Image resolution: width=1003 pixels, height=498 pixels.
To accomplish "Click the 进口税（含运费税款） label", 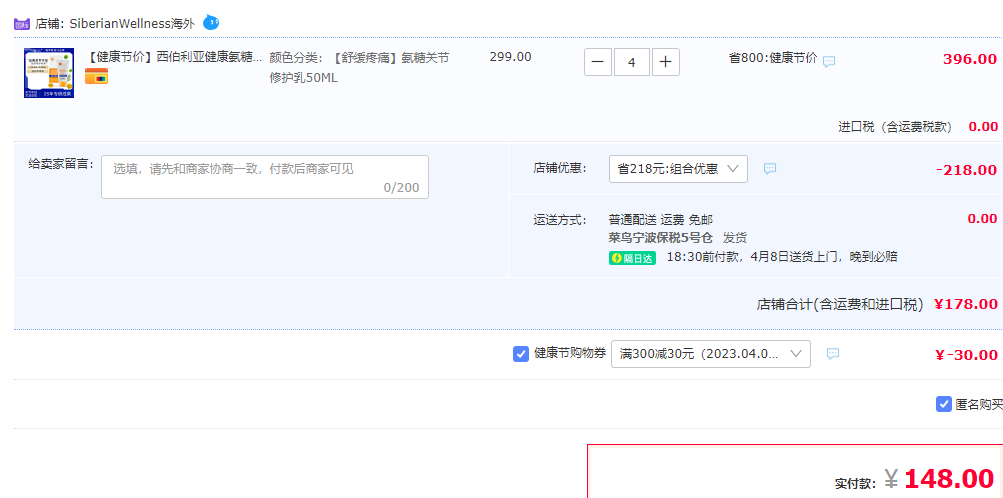I will [895, 127].
